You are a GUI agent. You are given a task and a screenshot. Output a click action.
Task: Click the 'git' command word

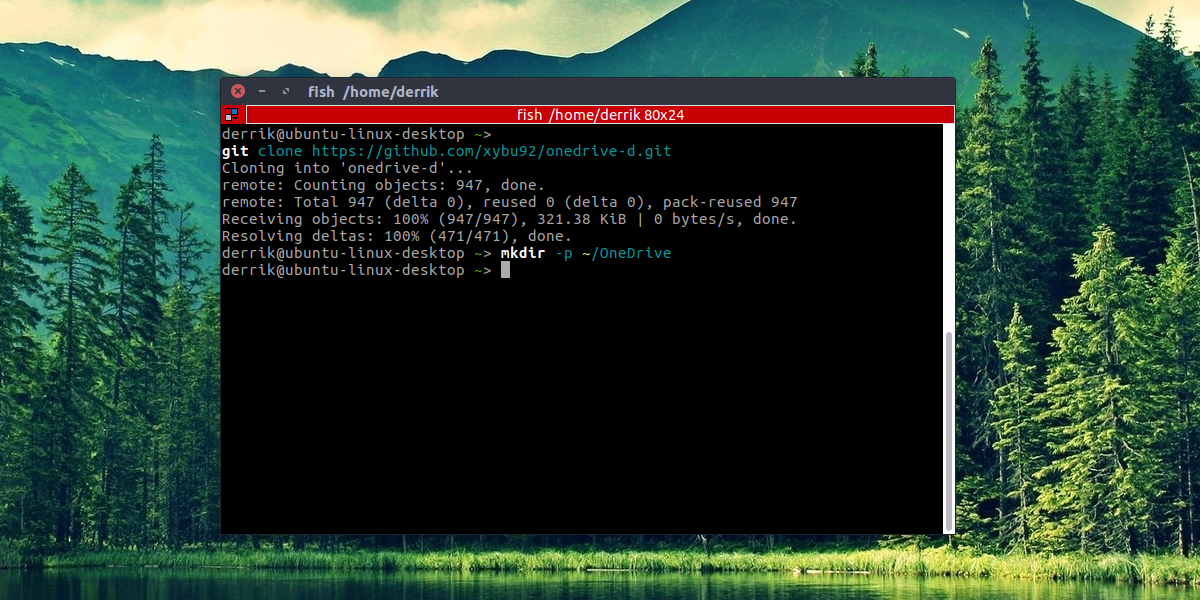point(235,151)
